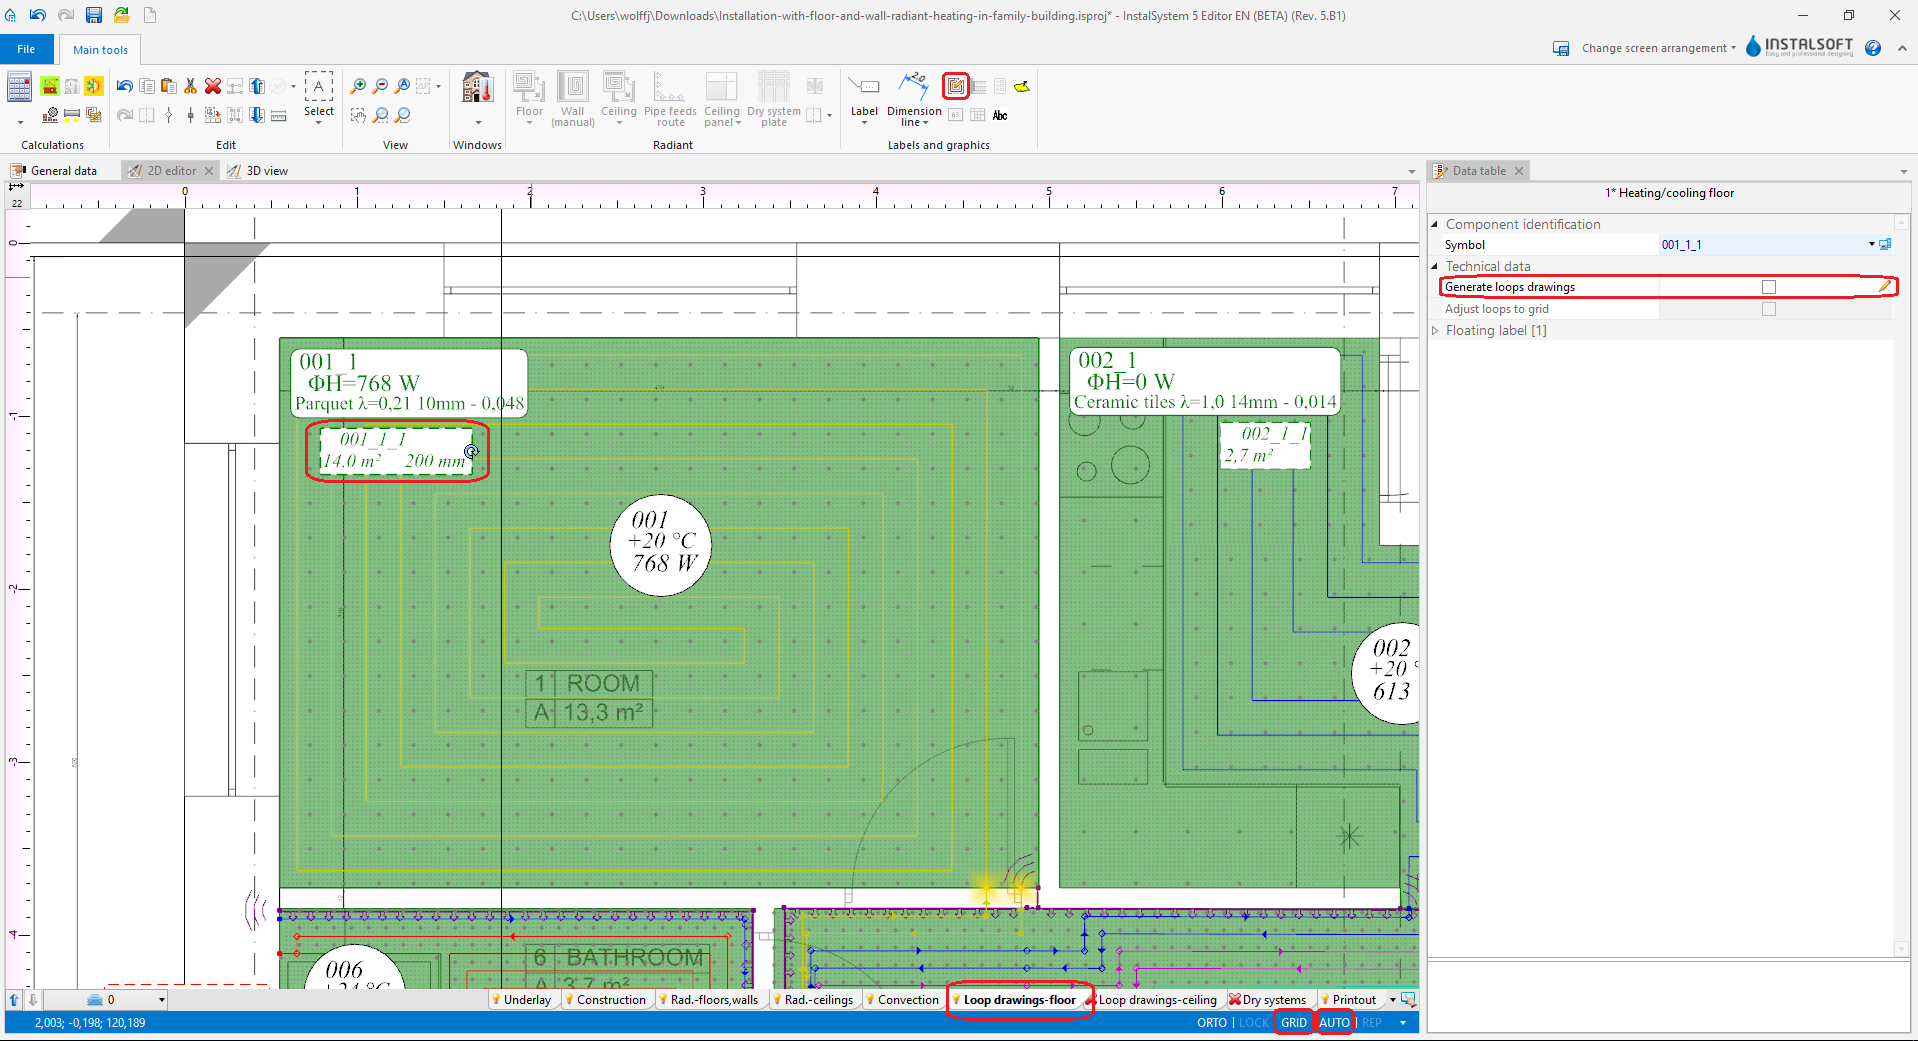This screenshot has height=1041, width=1918.
Task: Click the Save icon in title bar
Action: 93,15
